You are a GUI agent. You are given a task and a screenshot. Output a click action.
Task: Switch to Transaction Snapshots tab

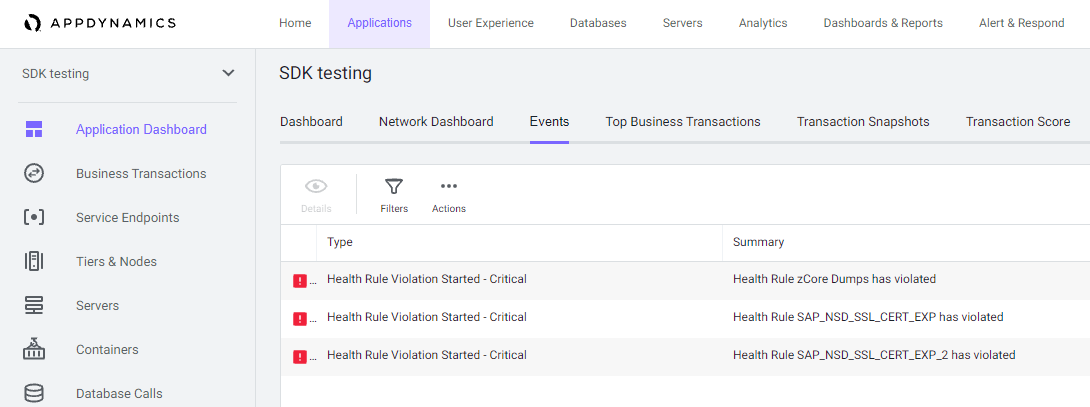coord(863,122)
